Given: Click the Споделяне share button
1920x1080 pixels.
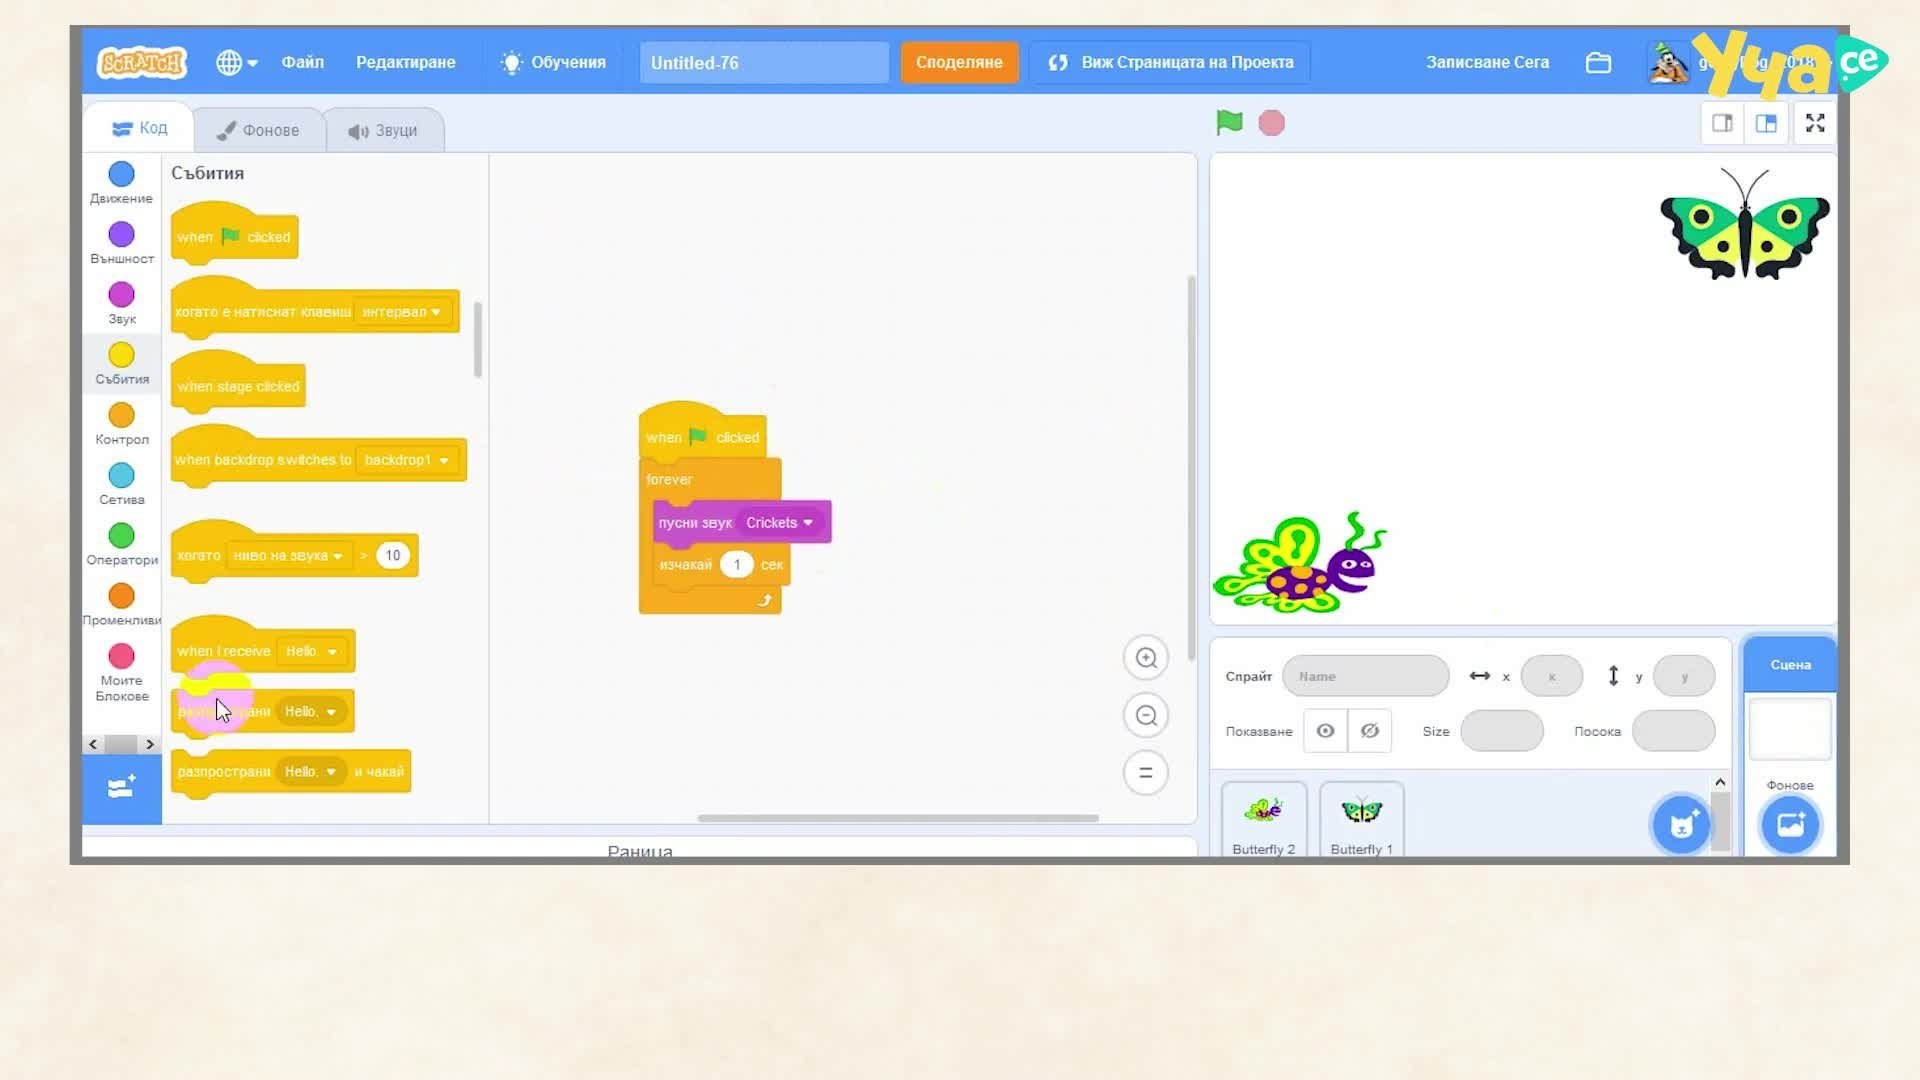Looking at the screenshot, I should [959, 62].
